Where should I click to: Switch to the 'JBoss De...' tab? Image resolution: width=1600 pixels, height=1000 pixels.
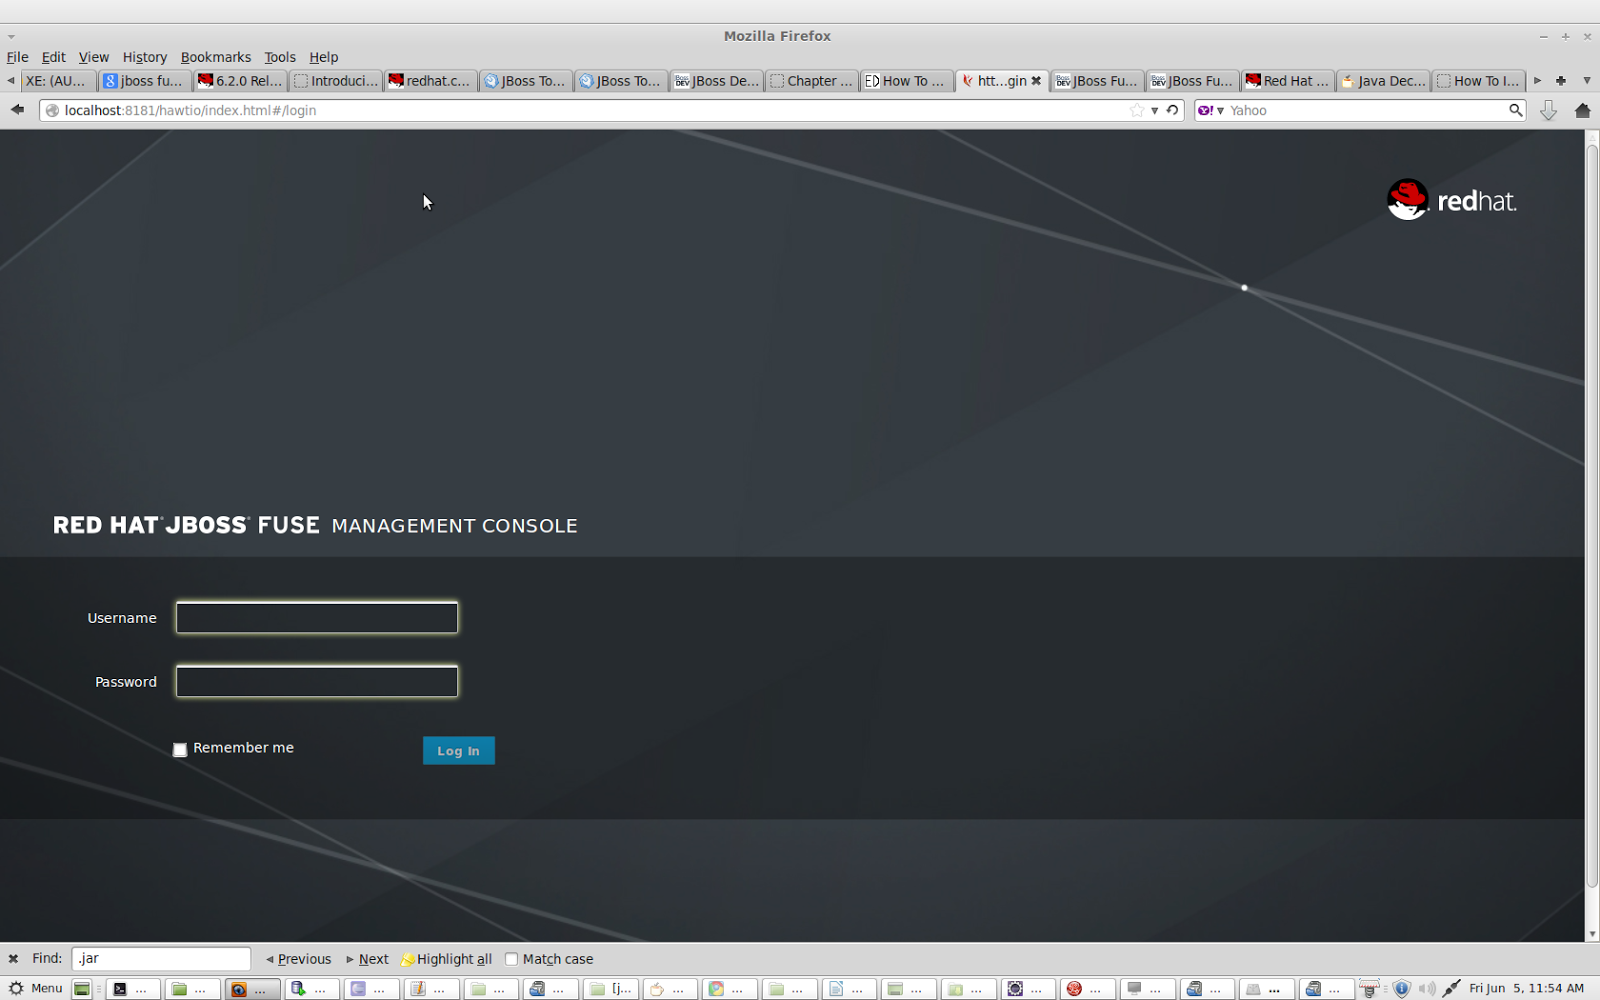coord(717,81)
